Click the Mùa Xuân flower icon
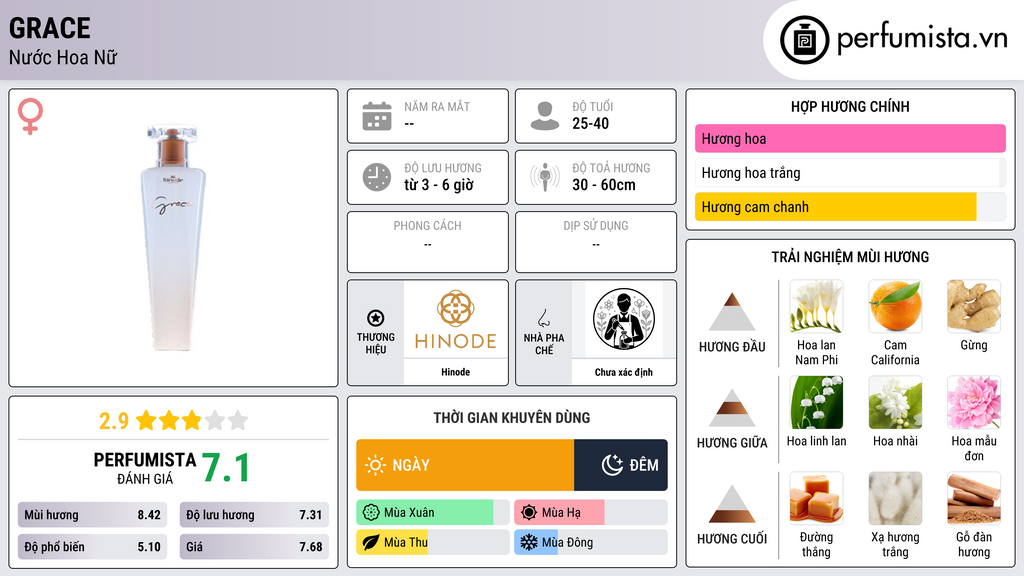This screenshot has width=1024, height=576. (371, 513)
